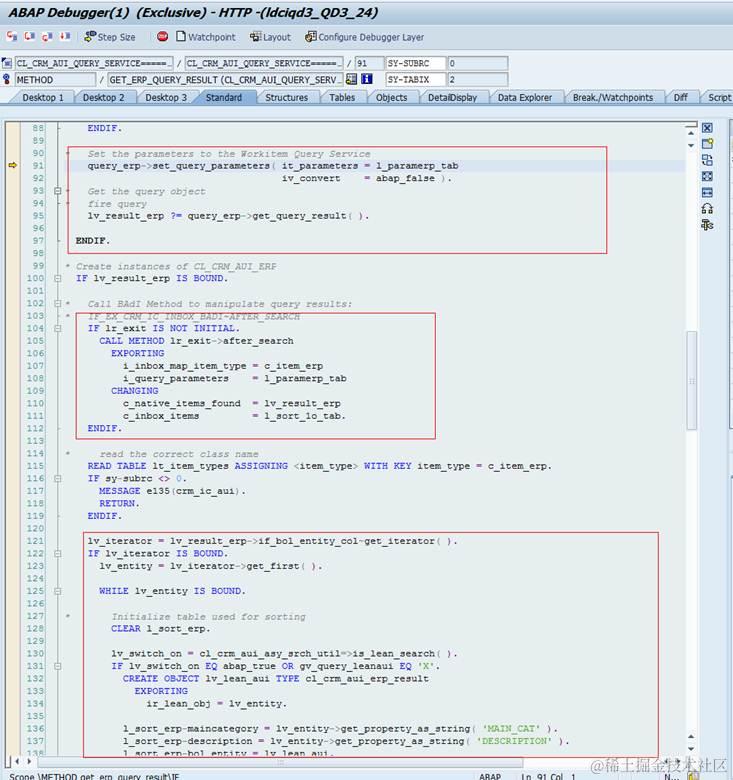Collapse the comment block at line 102
Screen dimensions: 733x780
(58, 303)
